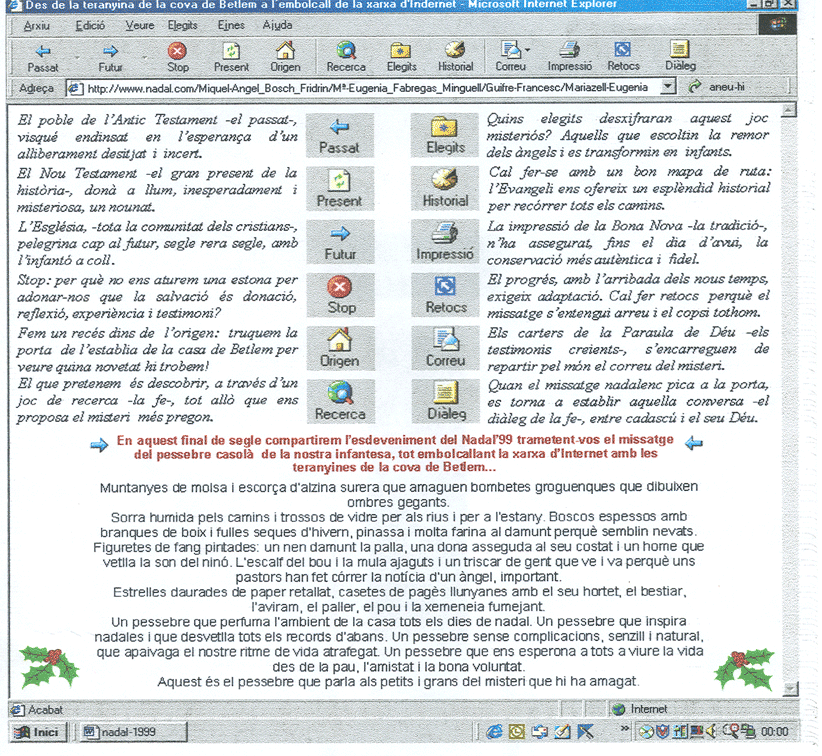The image size is (822, 756).
Task: Click the Inici start button
Action: (x=38, y=732)
